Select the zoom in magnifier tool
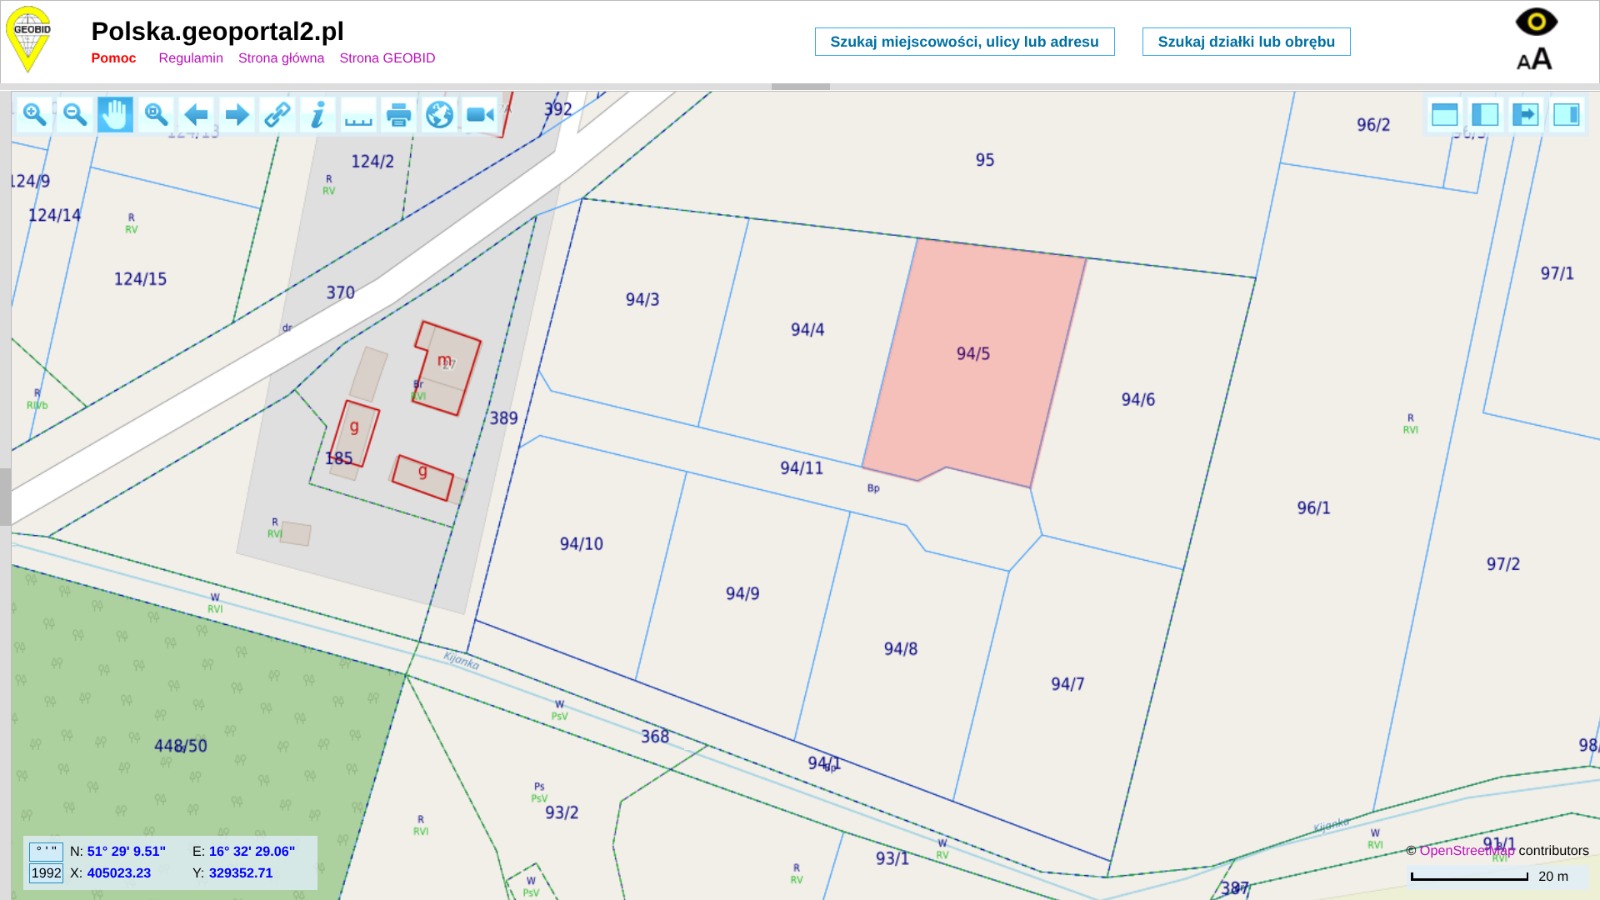The height and width of the screenshot is (900, 1600). [x=35, y=115]
